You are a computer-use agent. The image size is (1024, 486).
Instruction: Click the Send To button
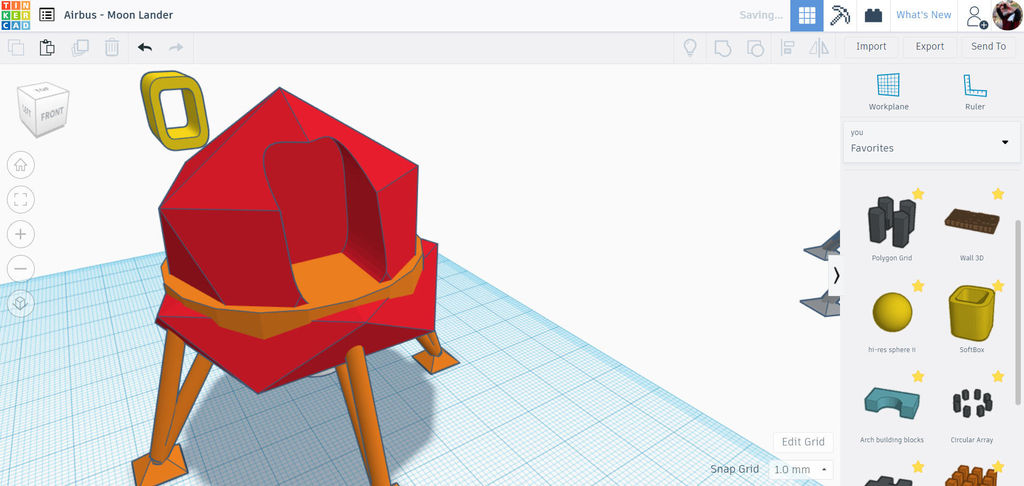[988, 46]
